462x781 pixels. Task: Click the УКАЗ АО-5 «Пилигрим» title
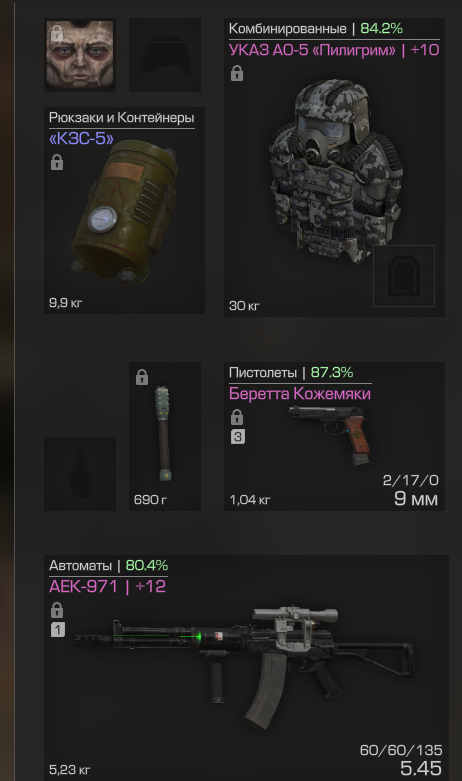pos(334,50)
